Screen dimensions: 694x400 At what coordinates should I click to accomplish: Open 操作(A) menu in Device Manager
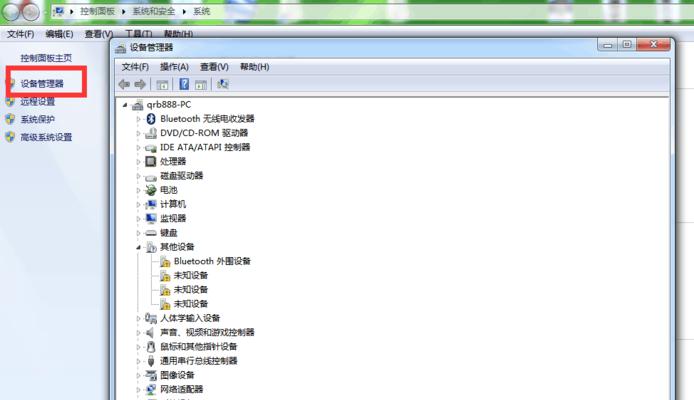[x=174, y=67]
